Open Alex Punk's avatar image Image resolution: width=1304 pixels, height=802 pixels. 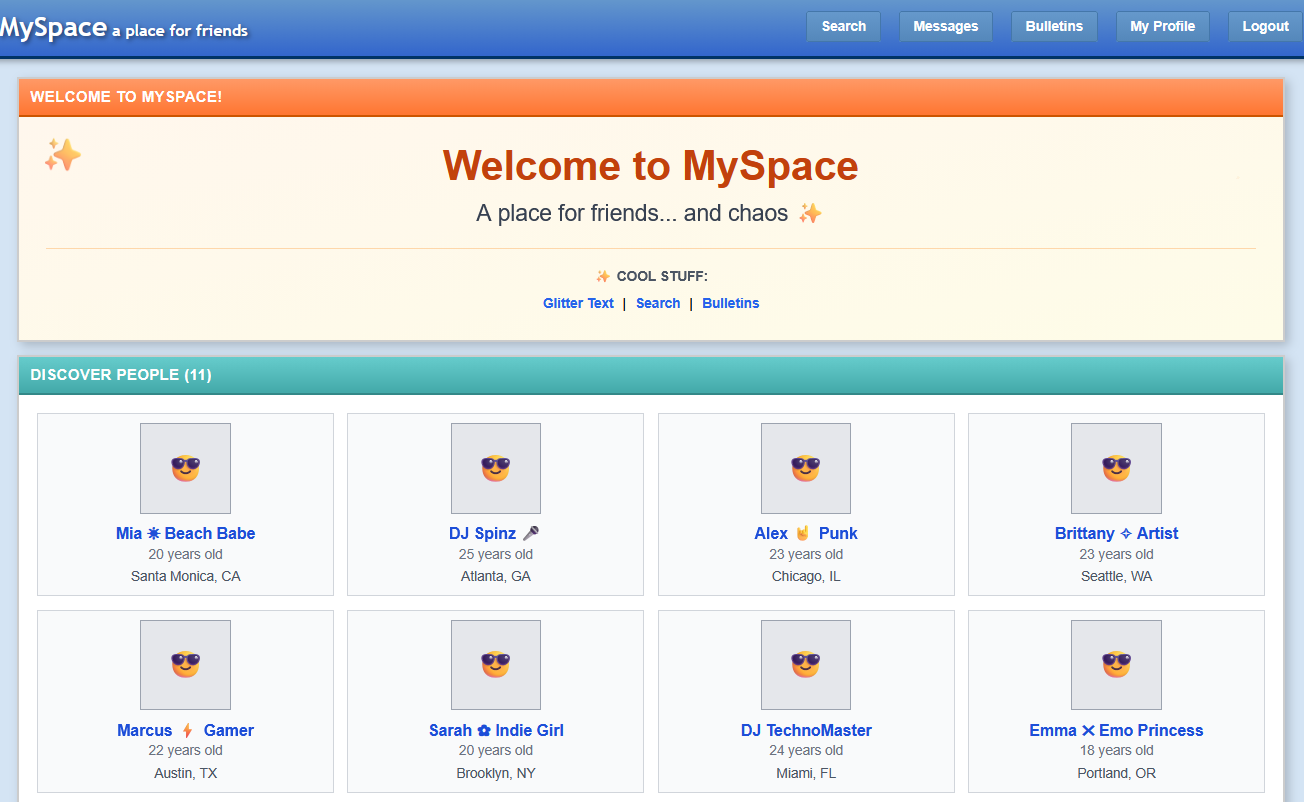[806, 468]
